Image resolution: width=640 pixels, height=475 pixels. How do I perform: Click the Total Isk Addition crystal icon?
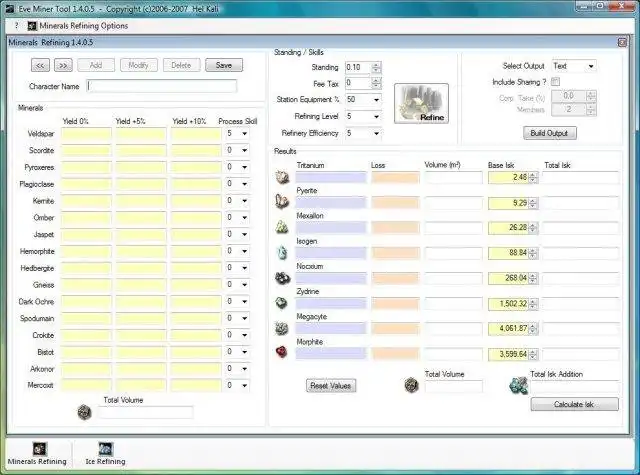click(519, 385)
